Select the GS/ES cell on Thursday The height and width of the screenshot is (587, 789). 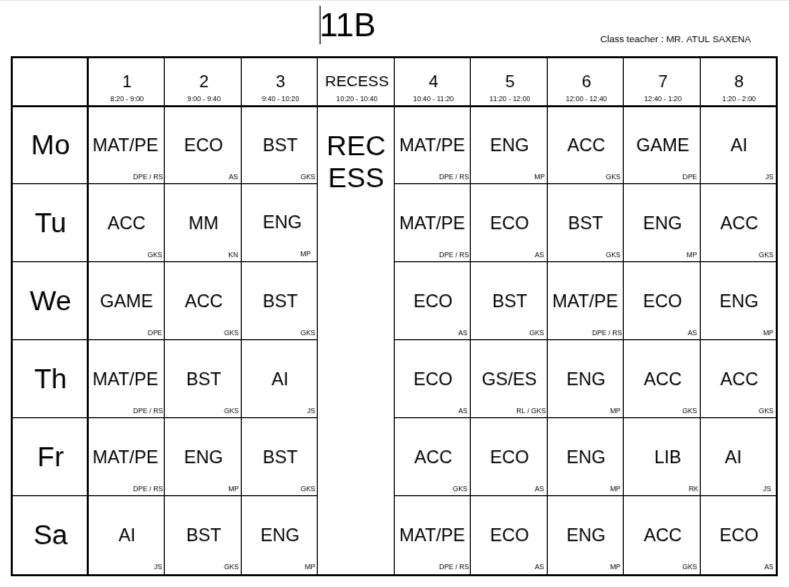(509, 379)
